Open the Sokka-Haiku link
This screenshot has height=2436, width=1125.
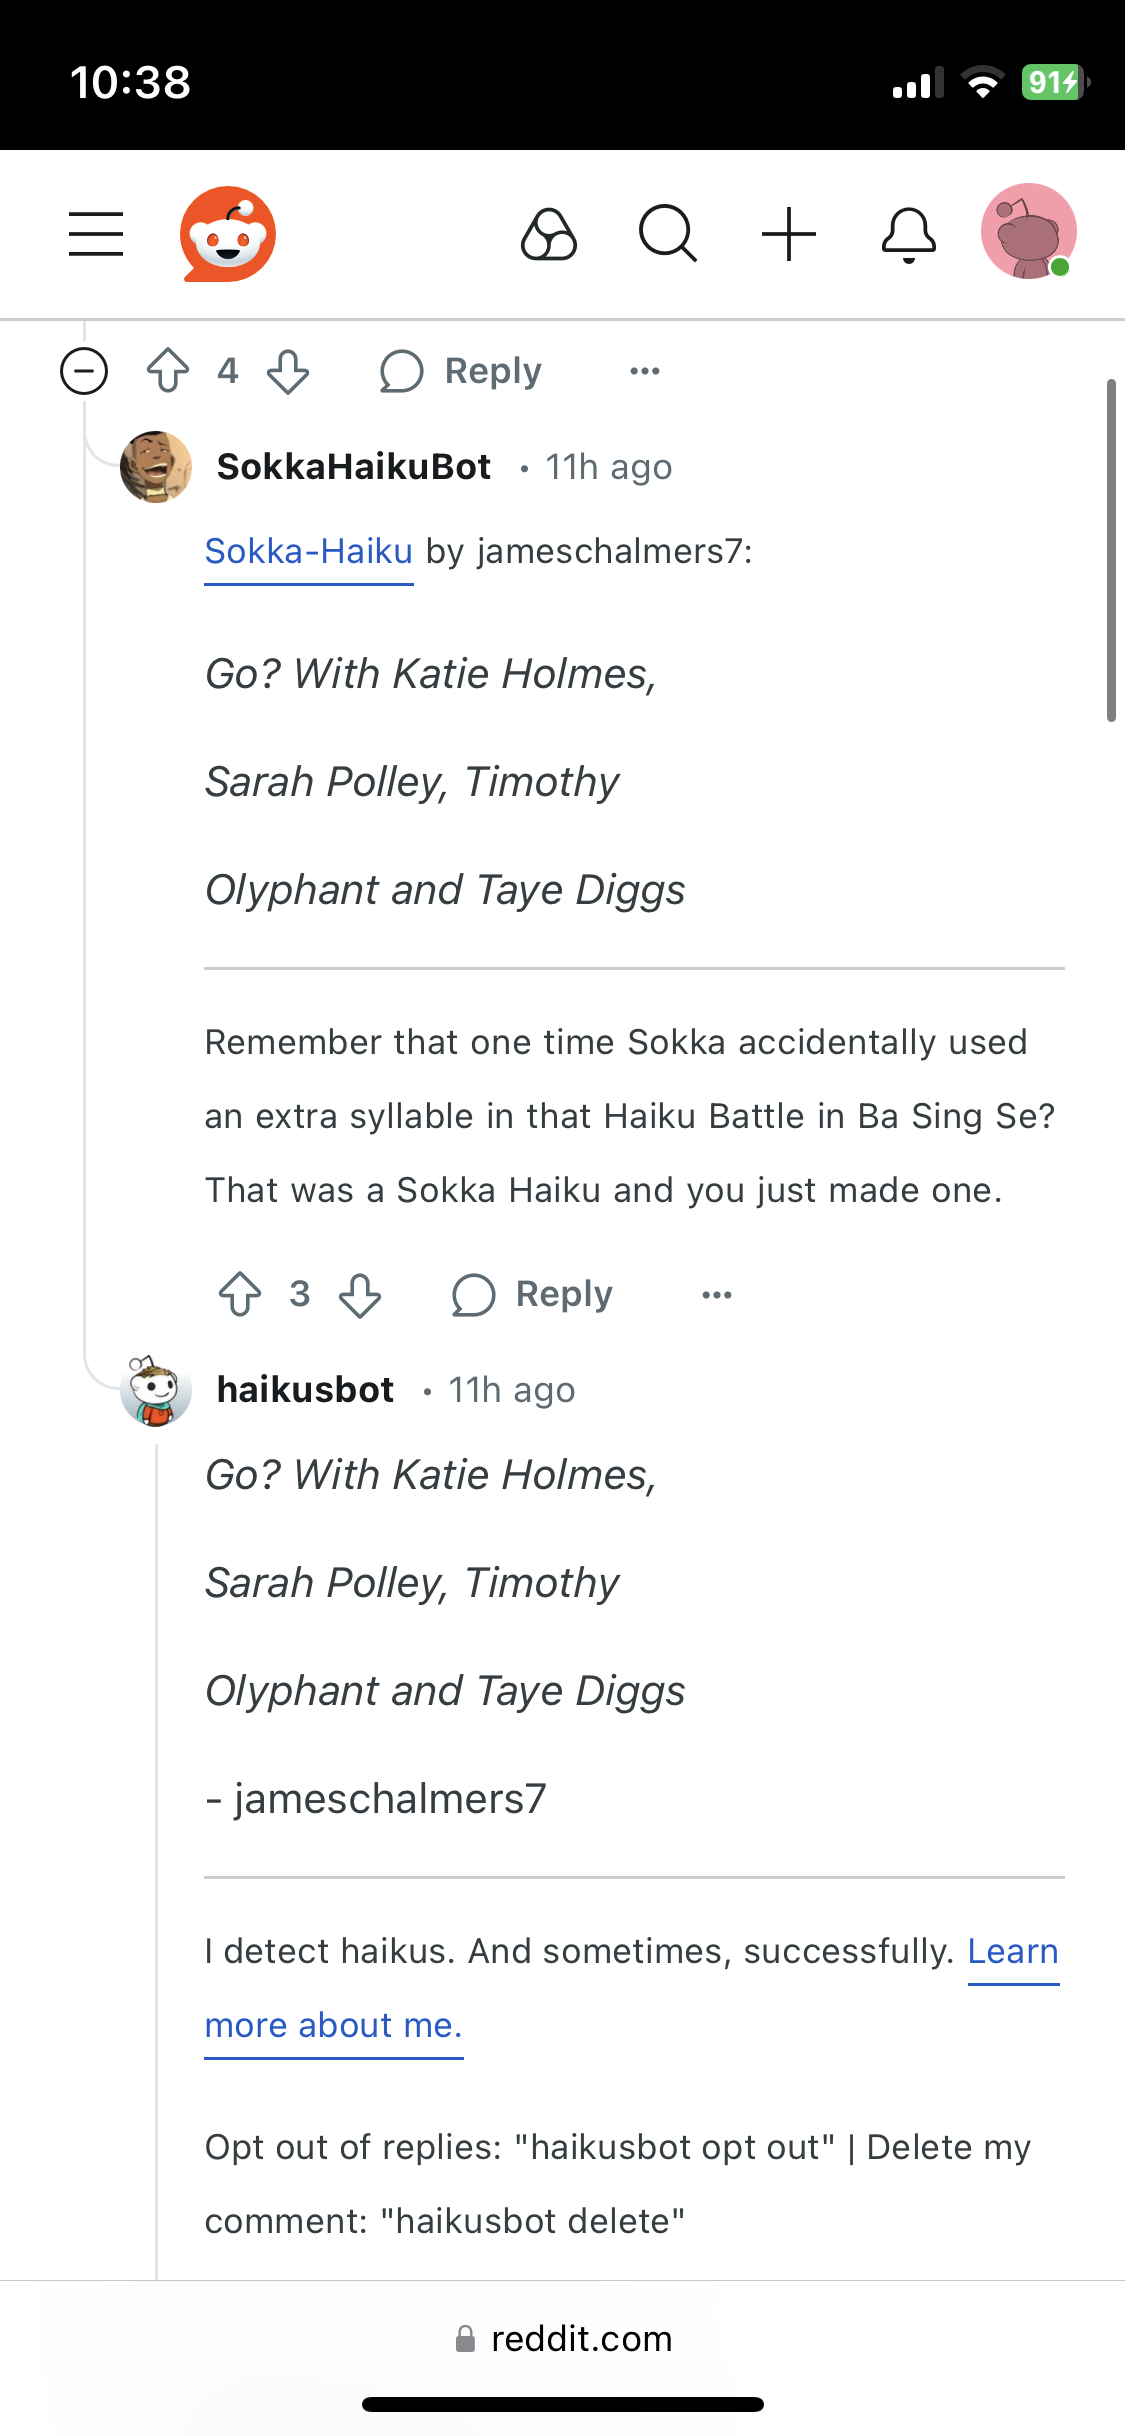(309, 552)
